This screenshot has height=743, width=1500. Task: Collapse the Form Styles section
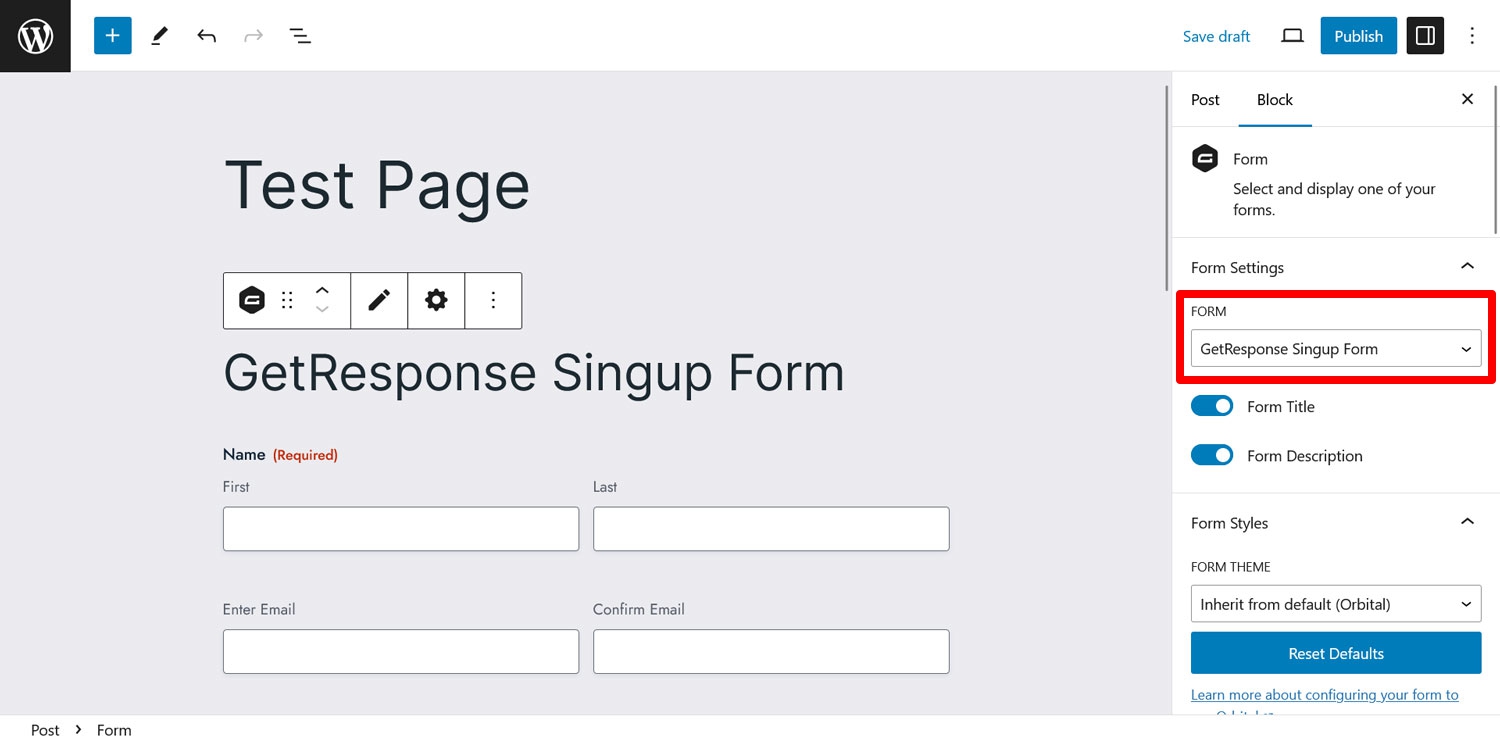(x=1467, y=522)
